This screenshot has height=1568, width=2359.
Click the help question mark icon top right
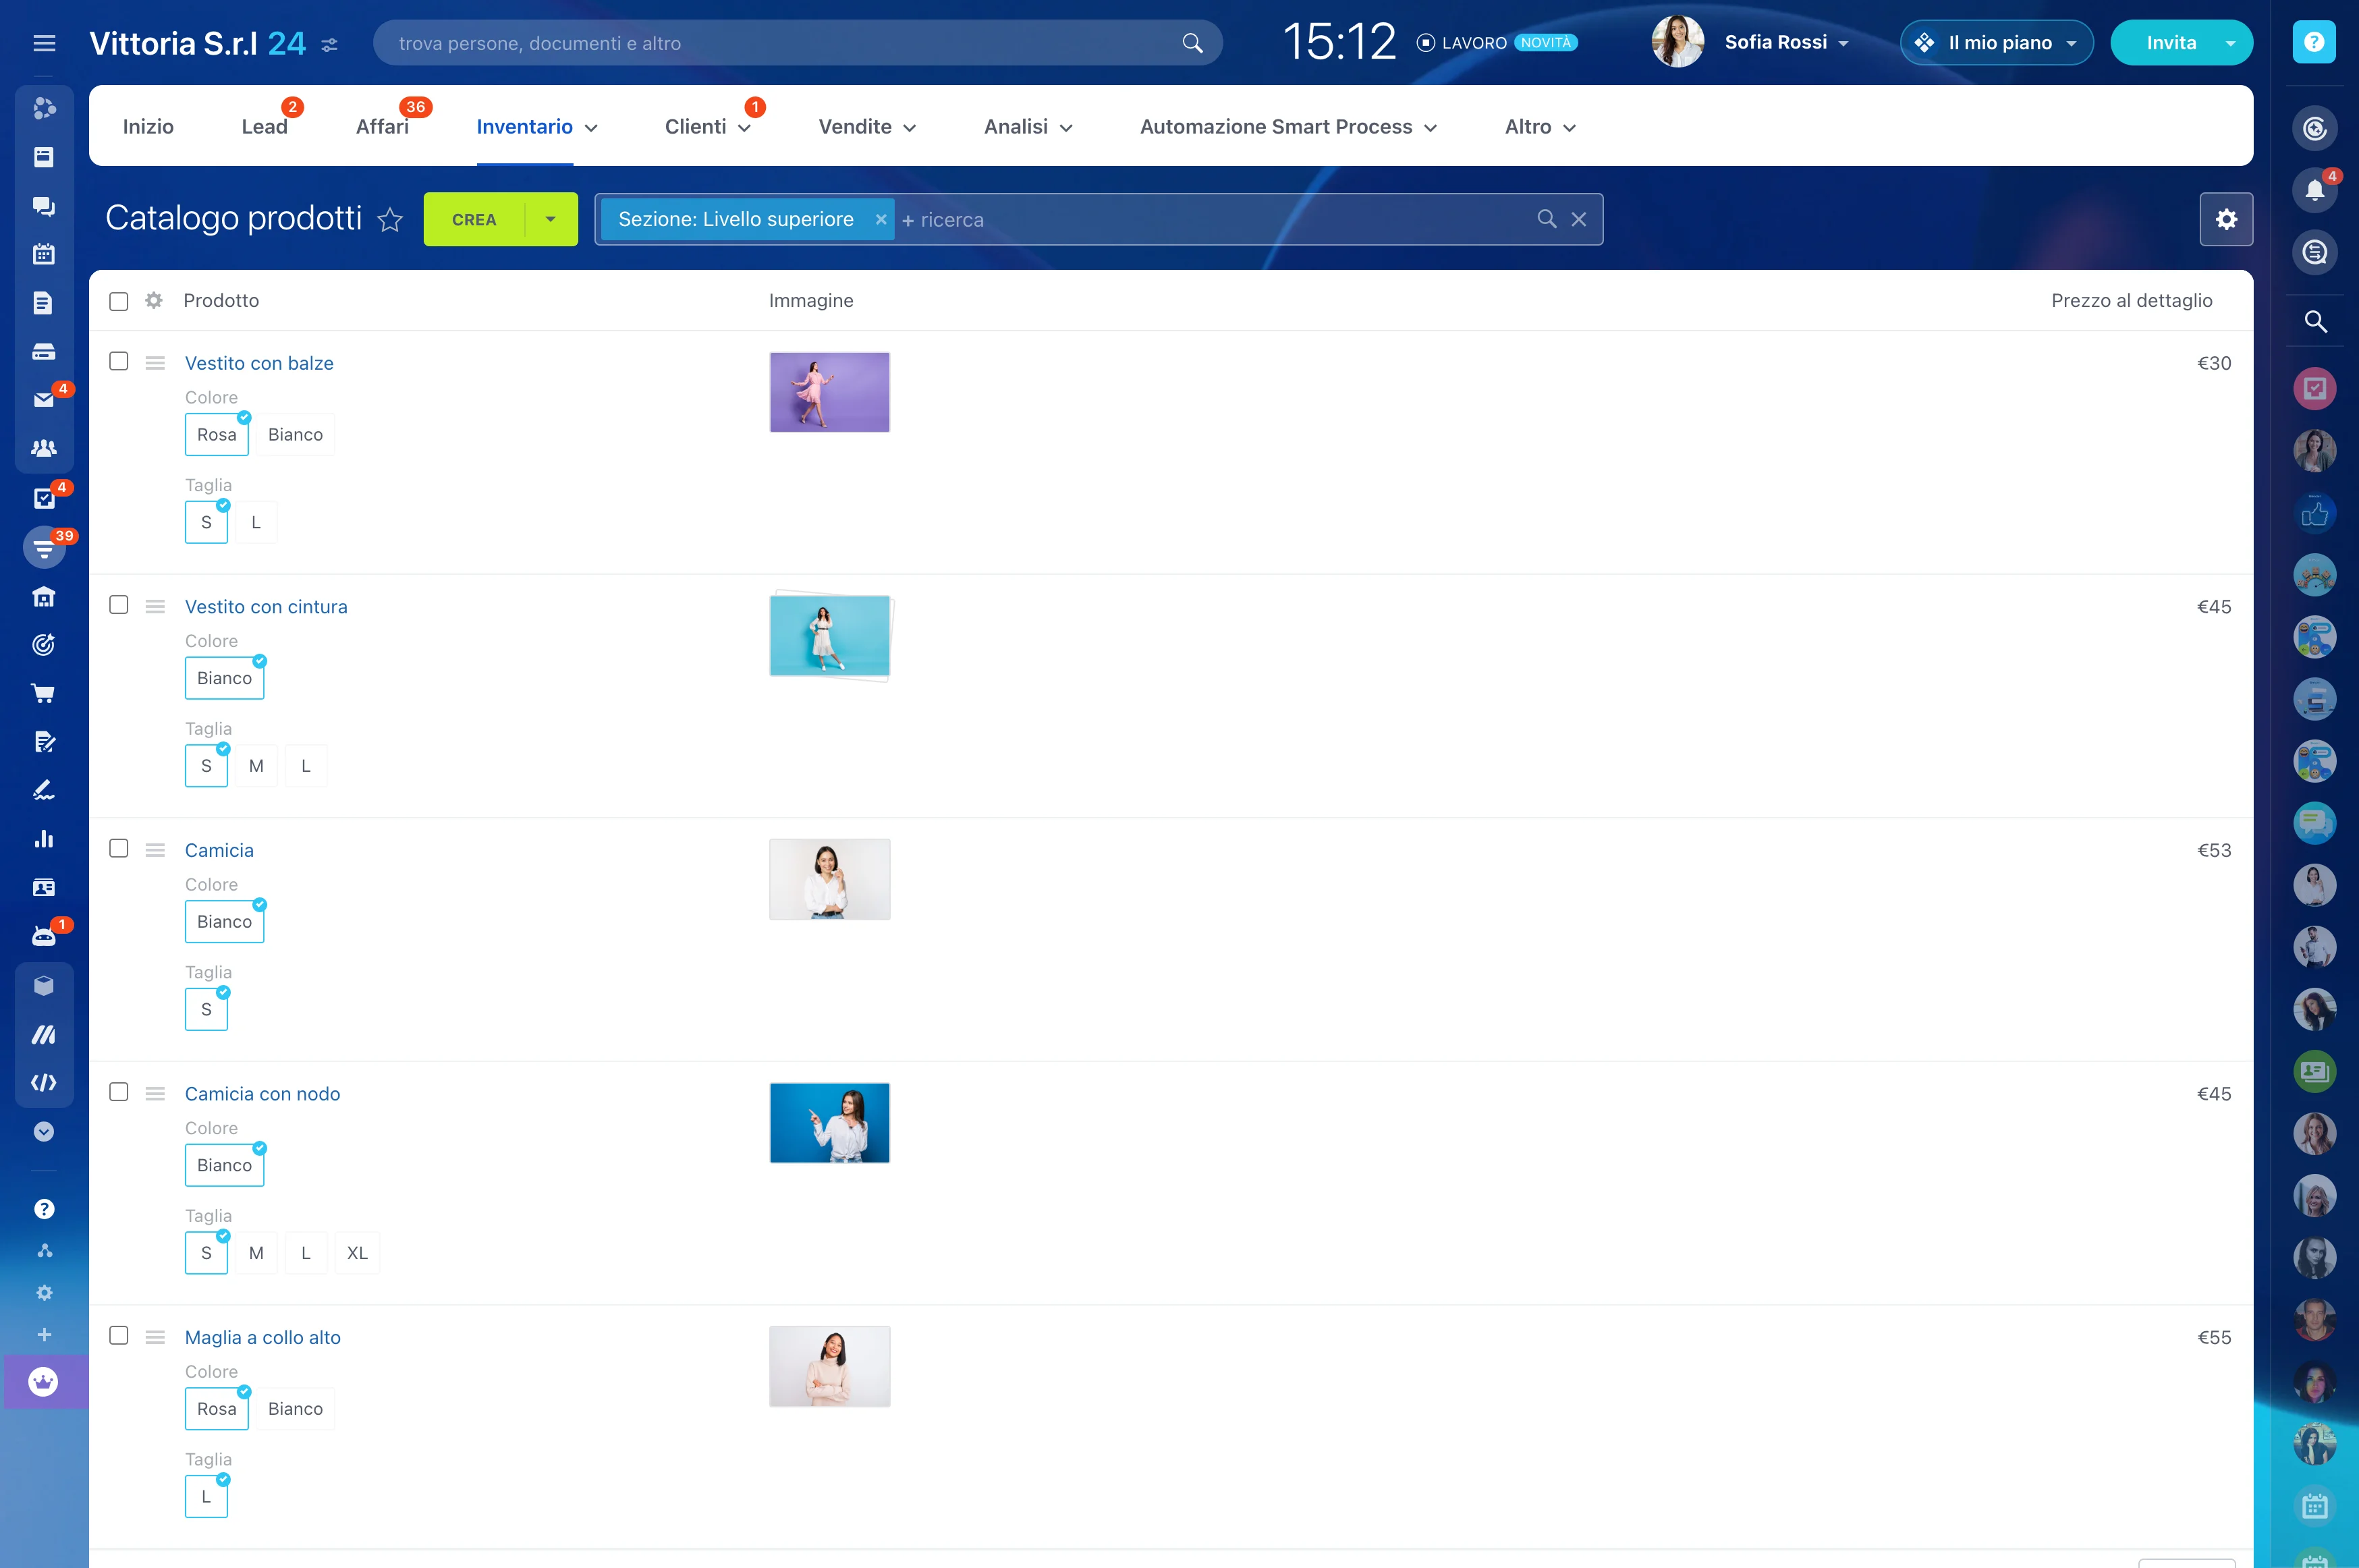point(2313,42)
